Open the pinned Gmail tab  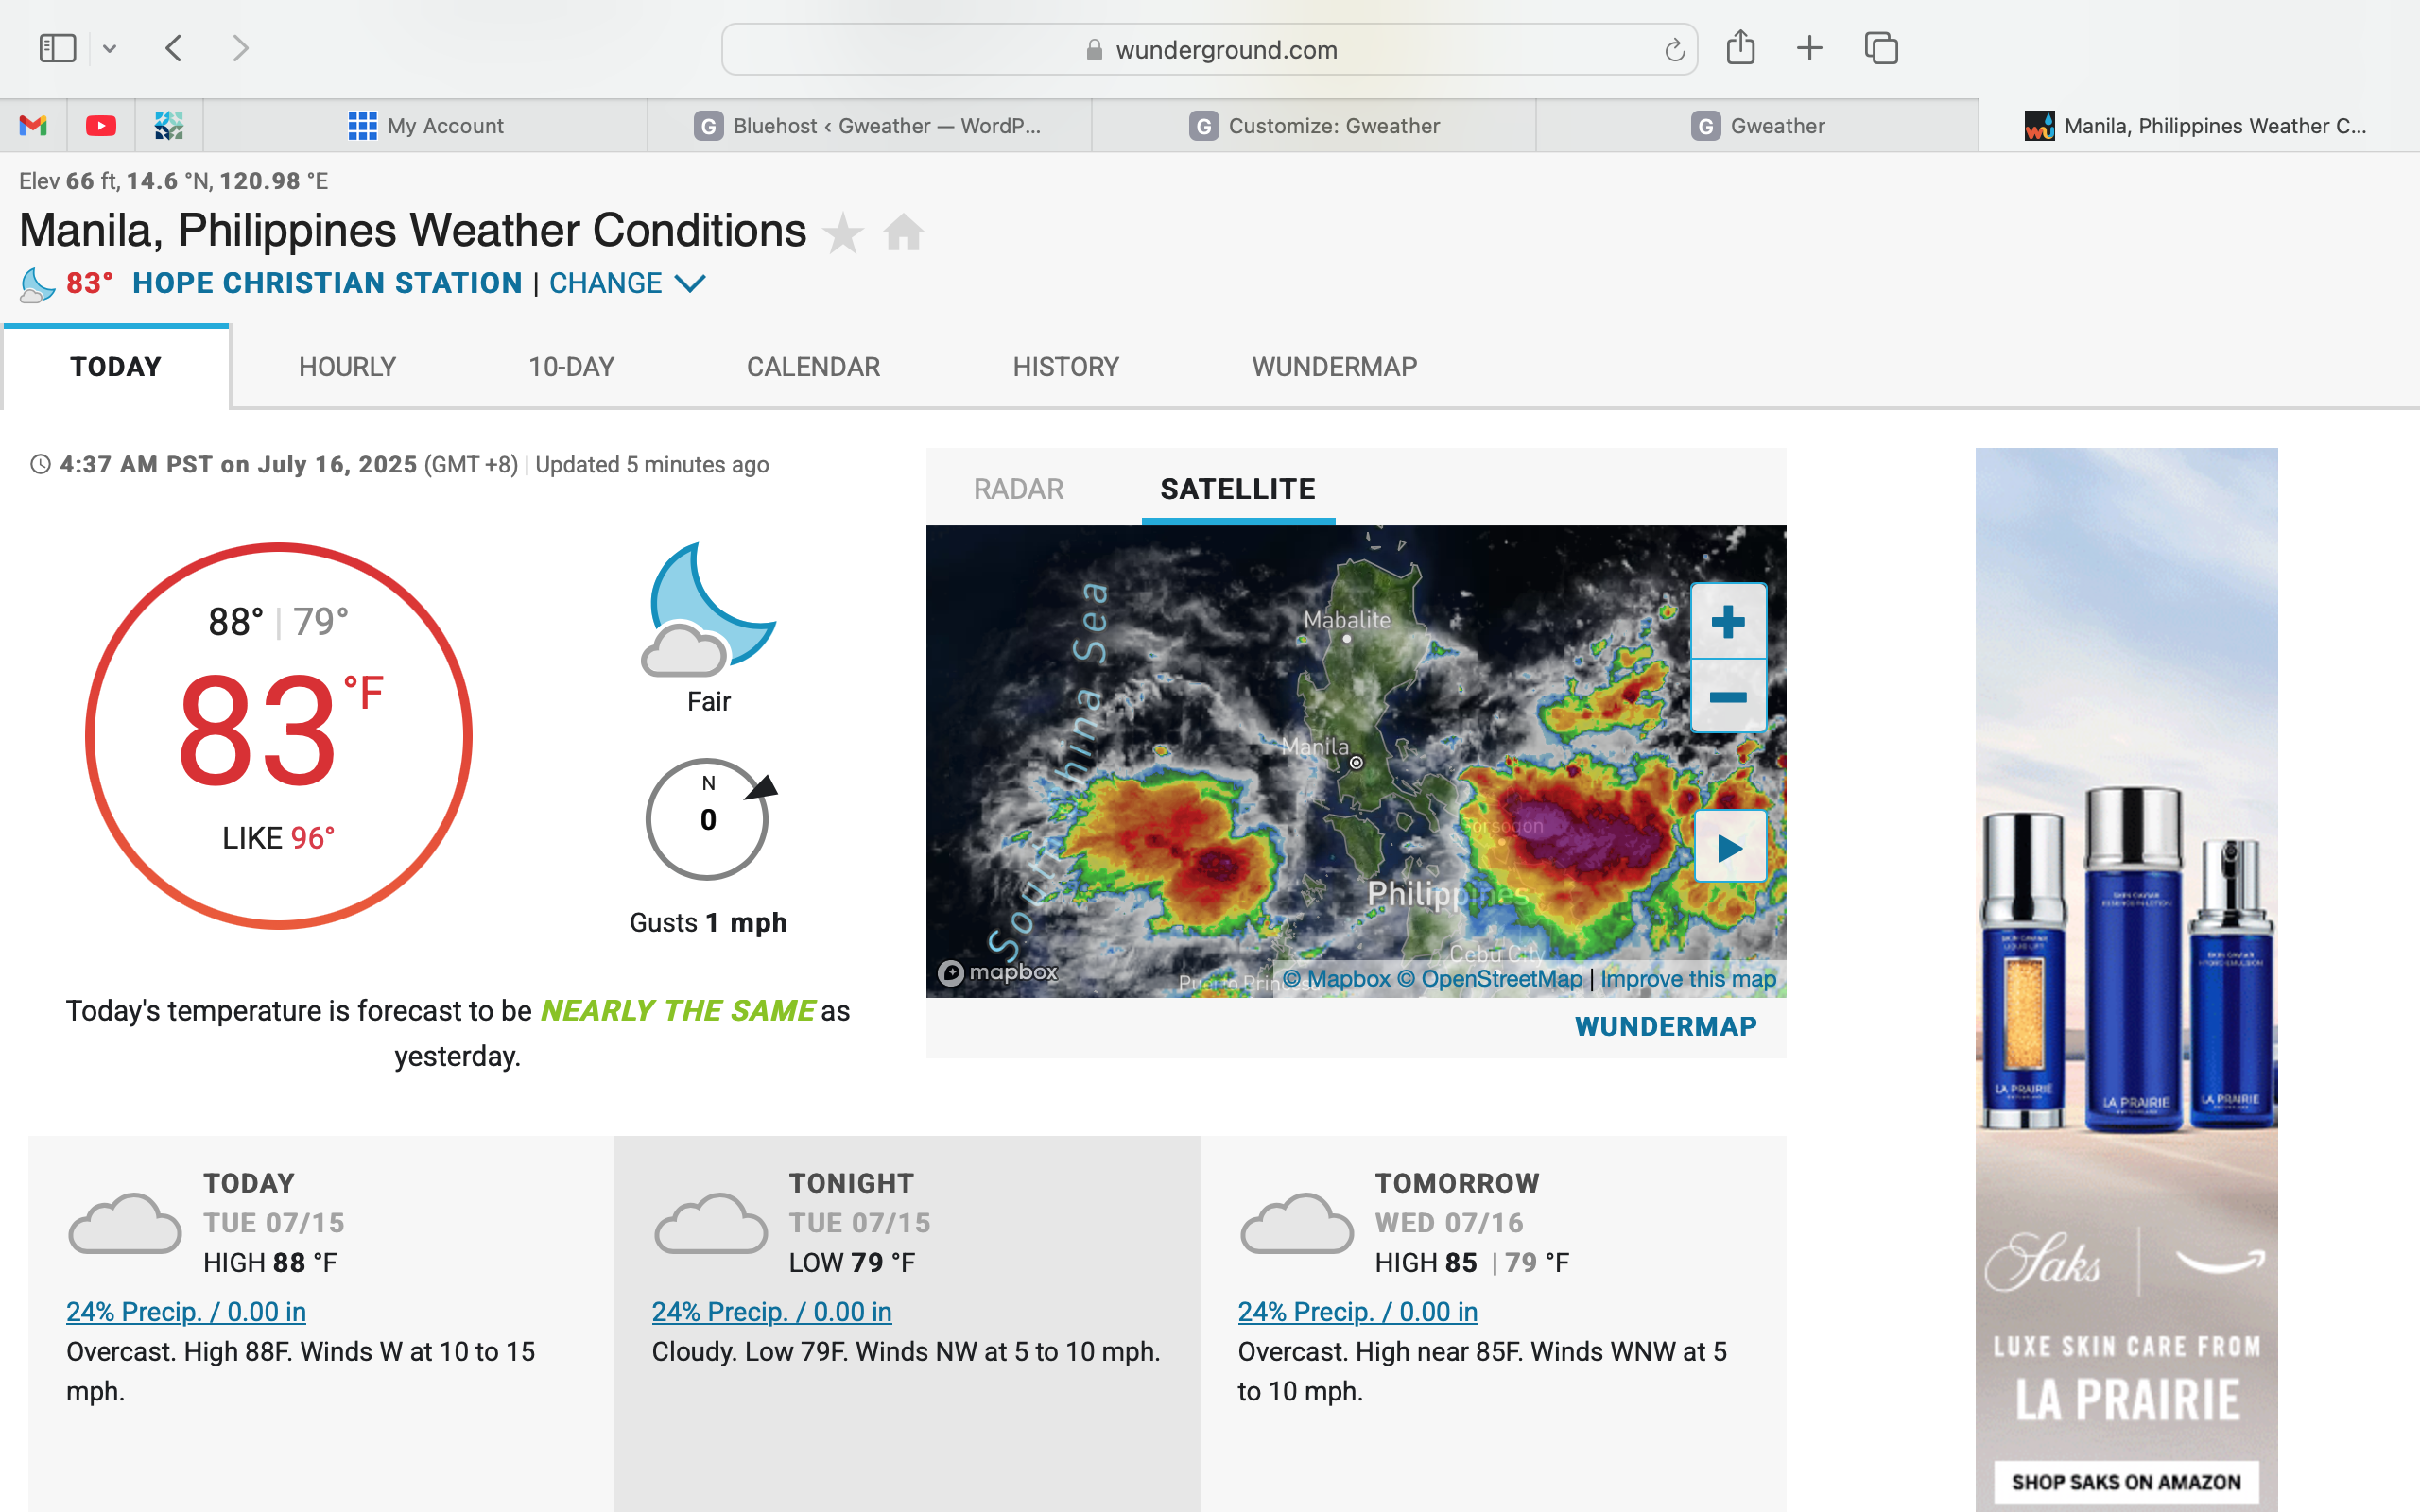tap(33, 126)
